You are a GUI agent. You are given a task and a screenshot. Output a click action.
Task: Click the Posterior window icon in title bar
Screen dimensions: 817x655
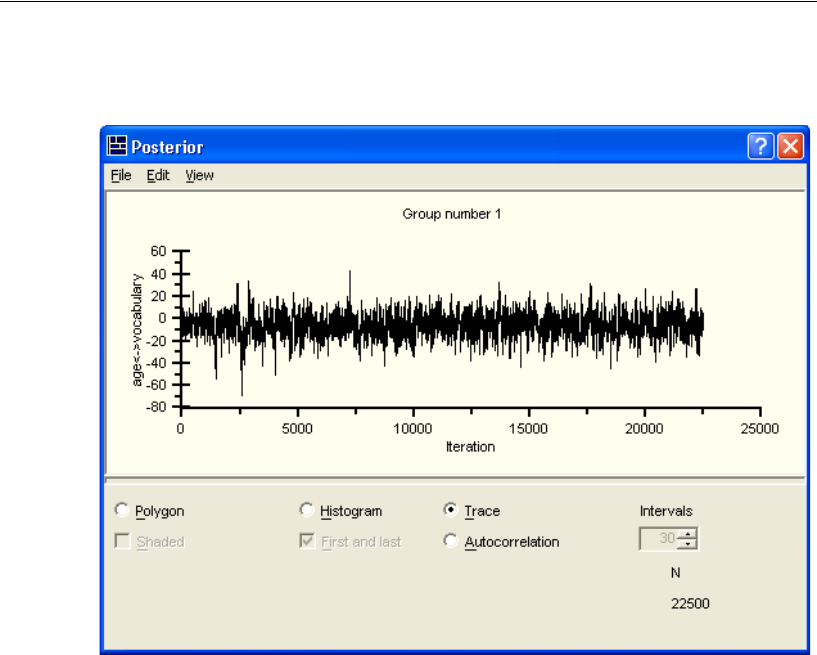[118, 147]
